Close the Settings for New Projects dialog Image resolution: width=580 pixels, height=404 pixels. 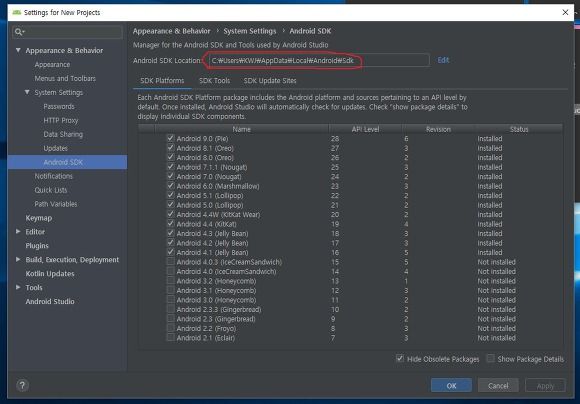565,12
